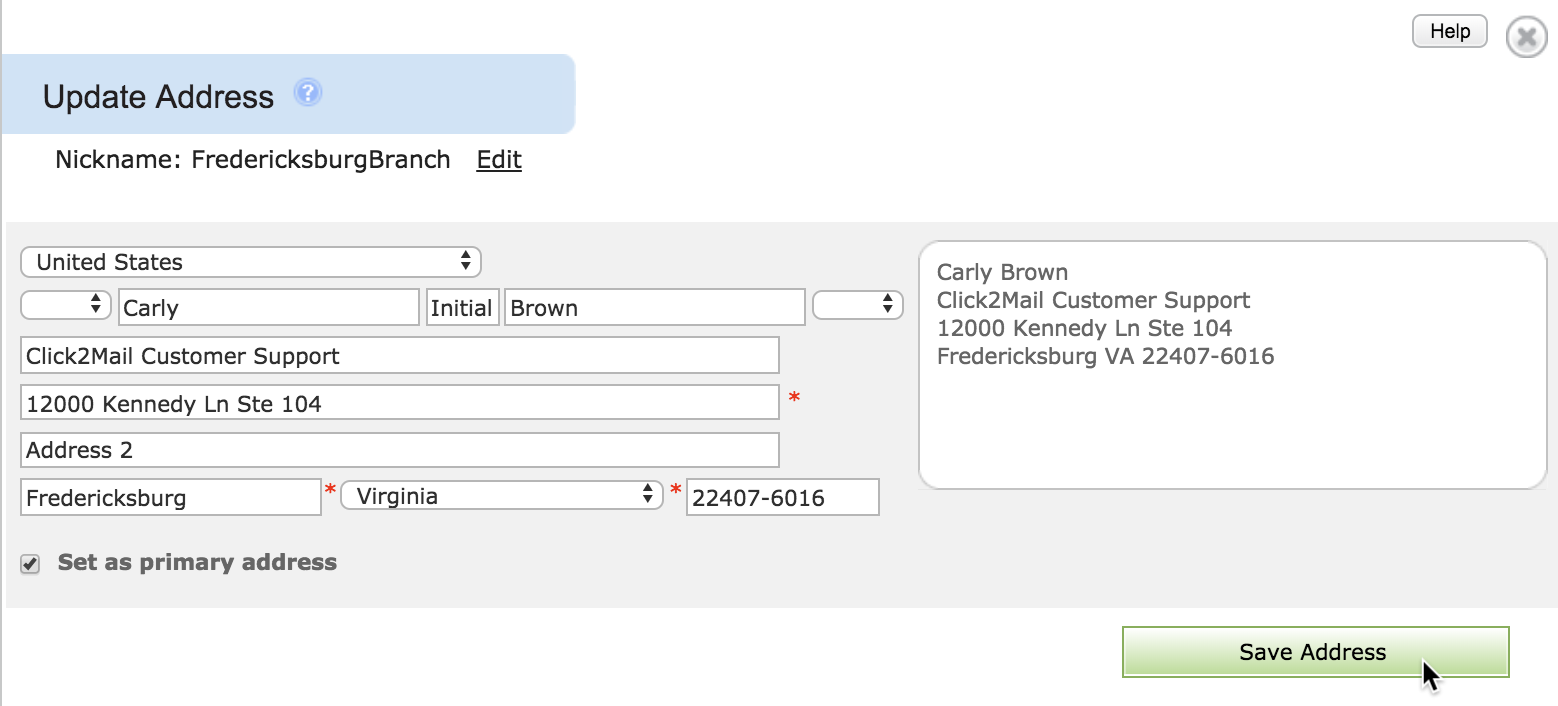Click the Click2Mail Customer Support company field

point(400,356)
